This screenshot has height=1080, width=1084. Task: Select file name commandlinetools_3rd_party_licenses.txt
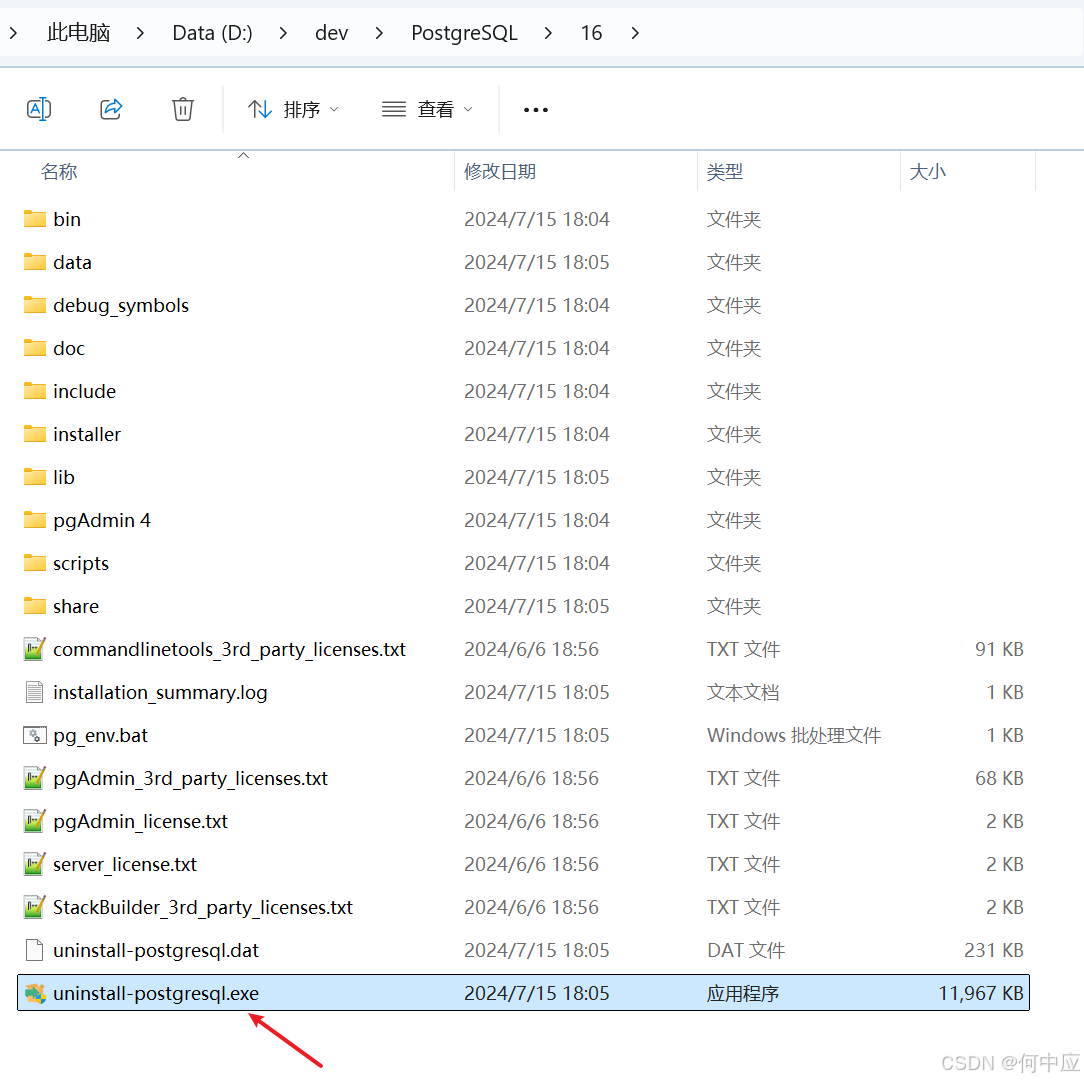[x=229, y=650]
